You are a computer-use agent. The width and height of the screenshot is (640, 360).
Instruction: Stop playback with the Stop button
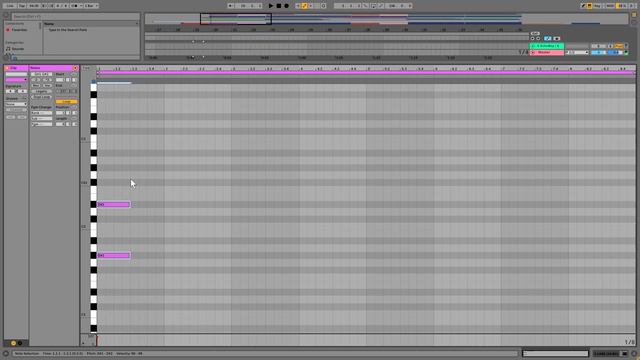click(x=279, y=6)
